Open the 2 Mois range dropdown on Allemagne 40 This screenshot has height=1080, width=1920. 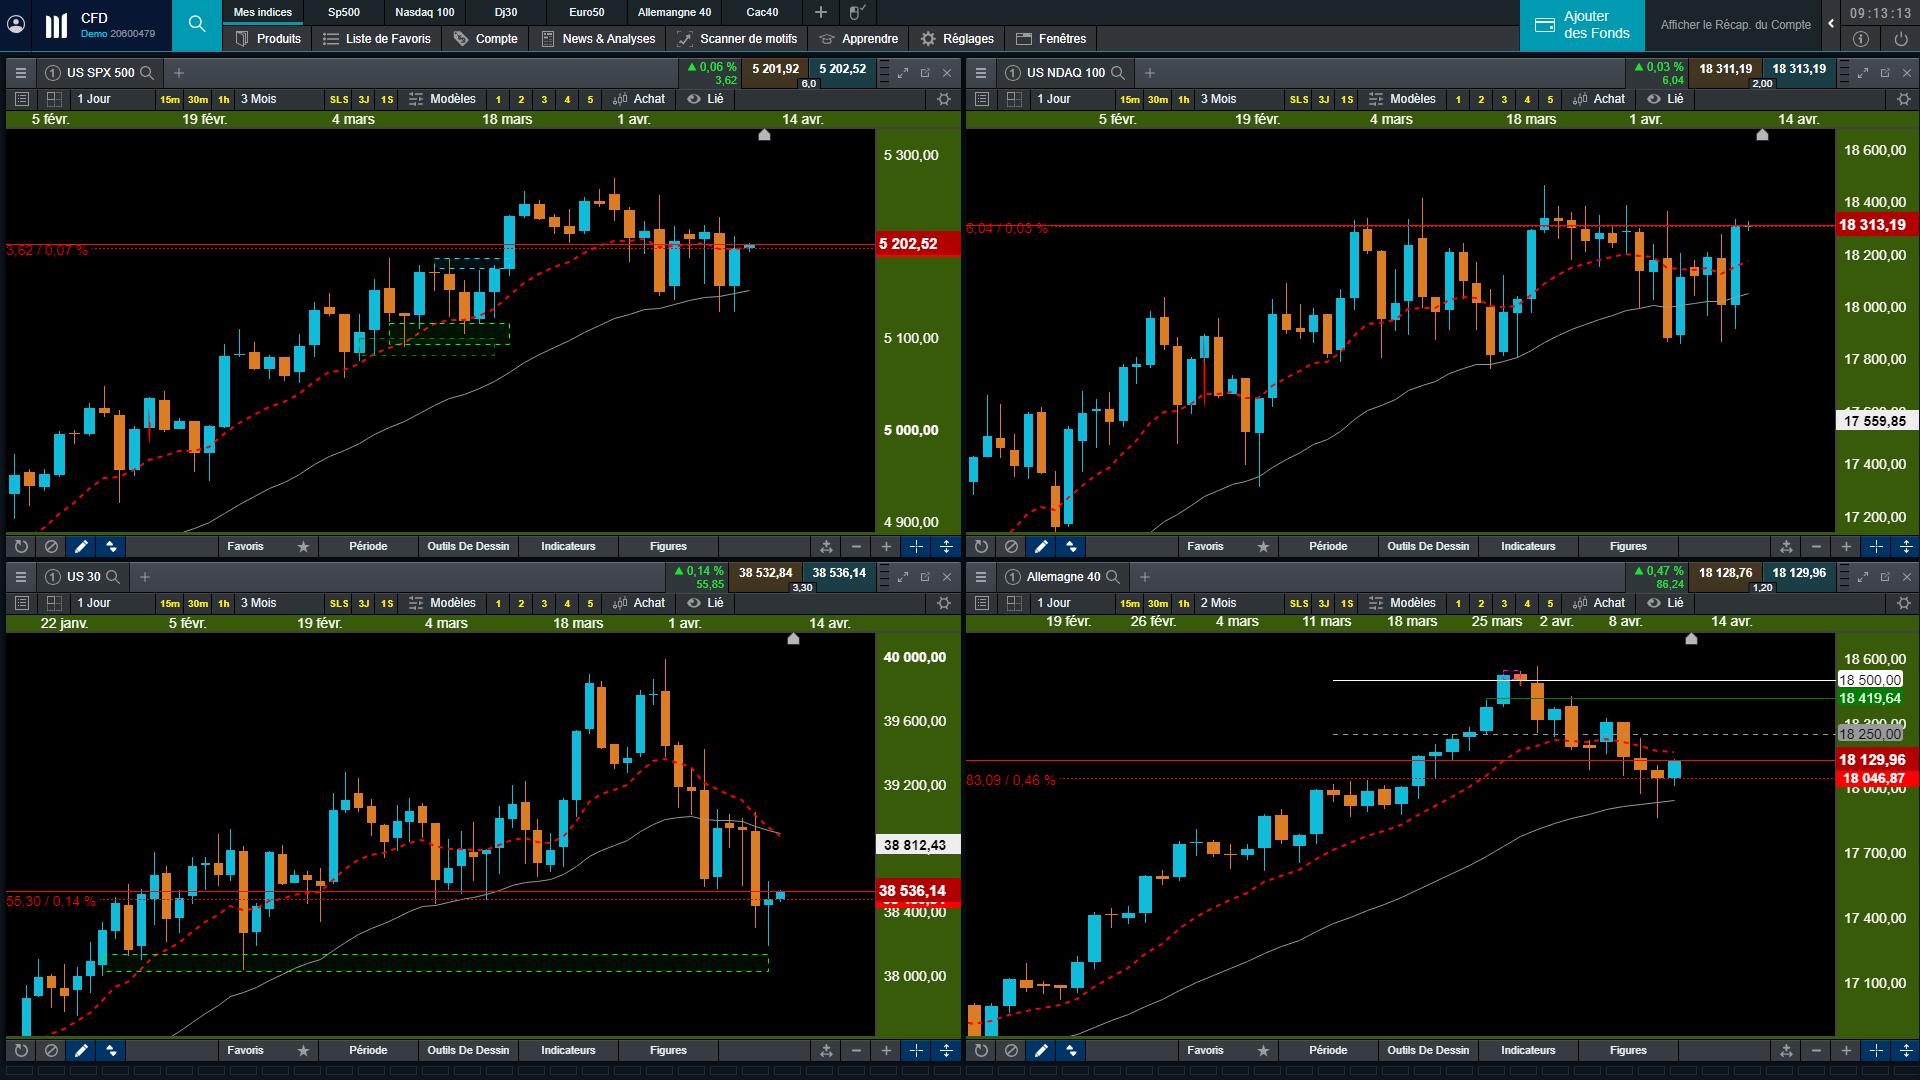(1218, 603)
